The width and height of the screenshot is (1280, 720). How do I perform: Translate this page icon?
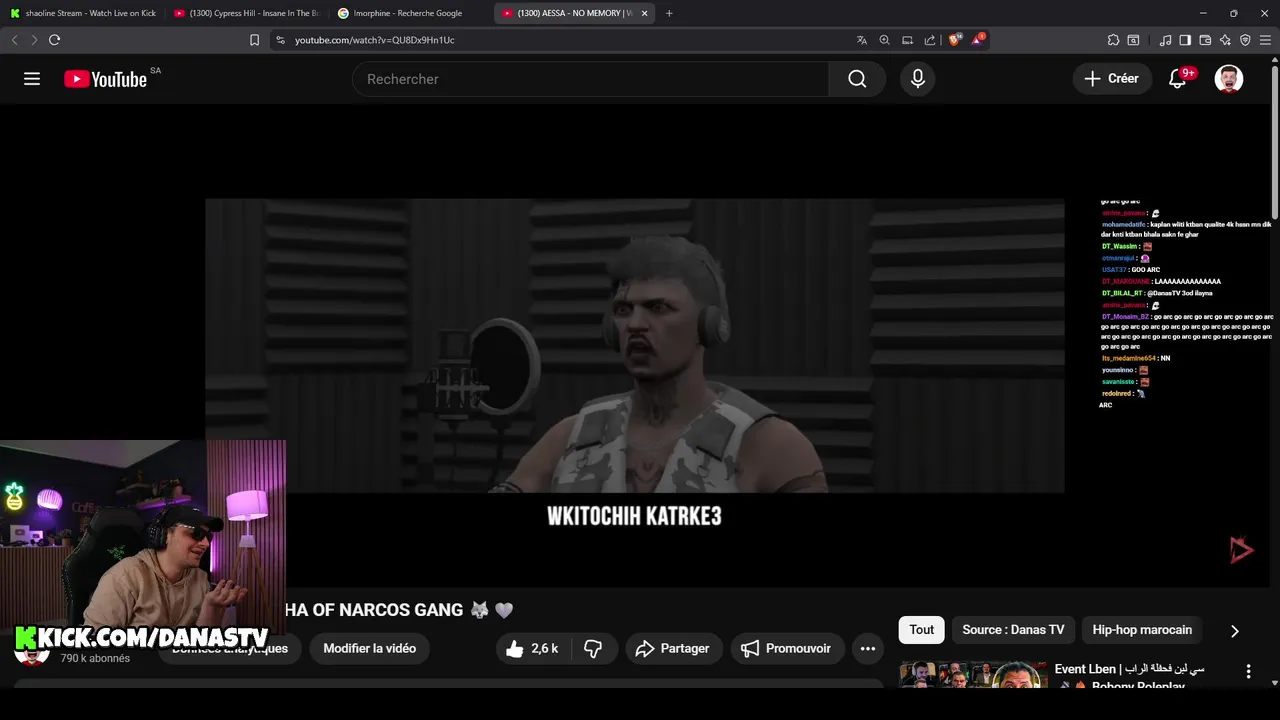[862, 40]
